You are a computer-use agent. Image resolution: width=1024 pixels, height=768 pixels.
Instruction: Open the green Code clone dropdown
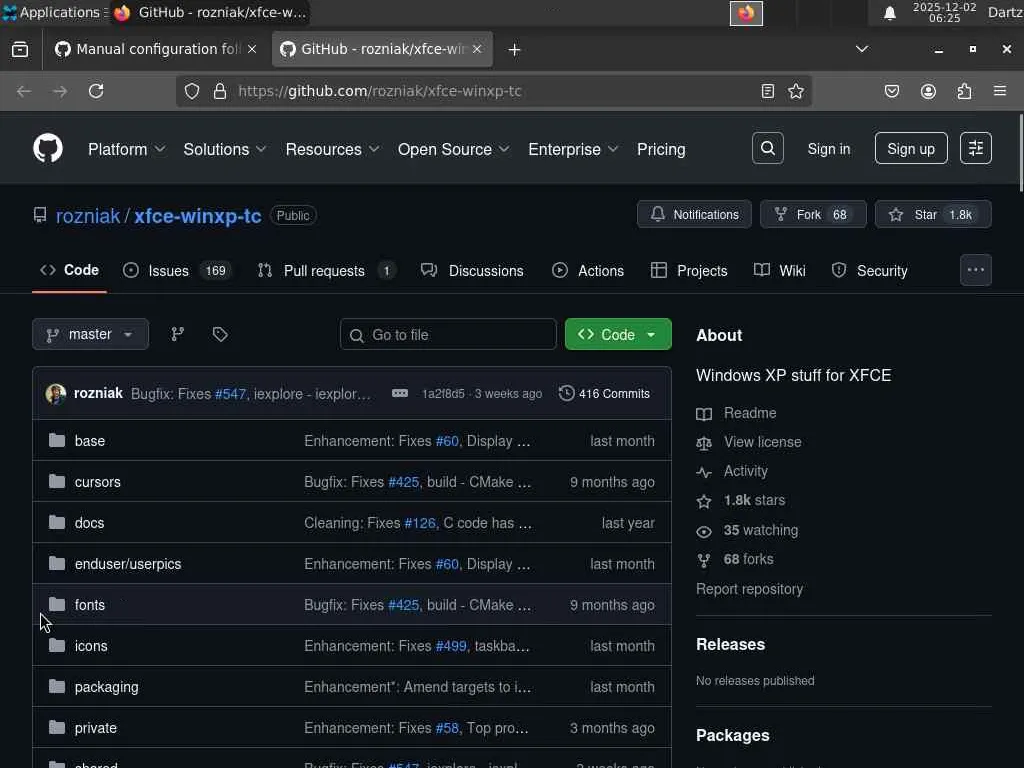click(618, 334)
